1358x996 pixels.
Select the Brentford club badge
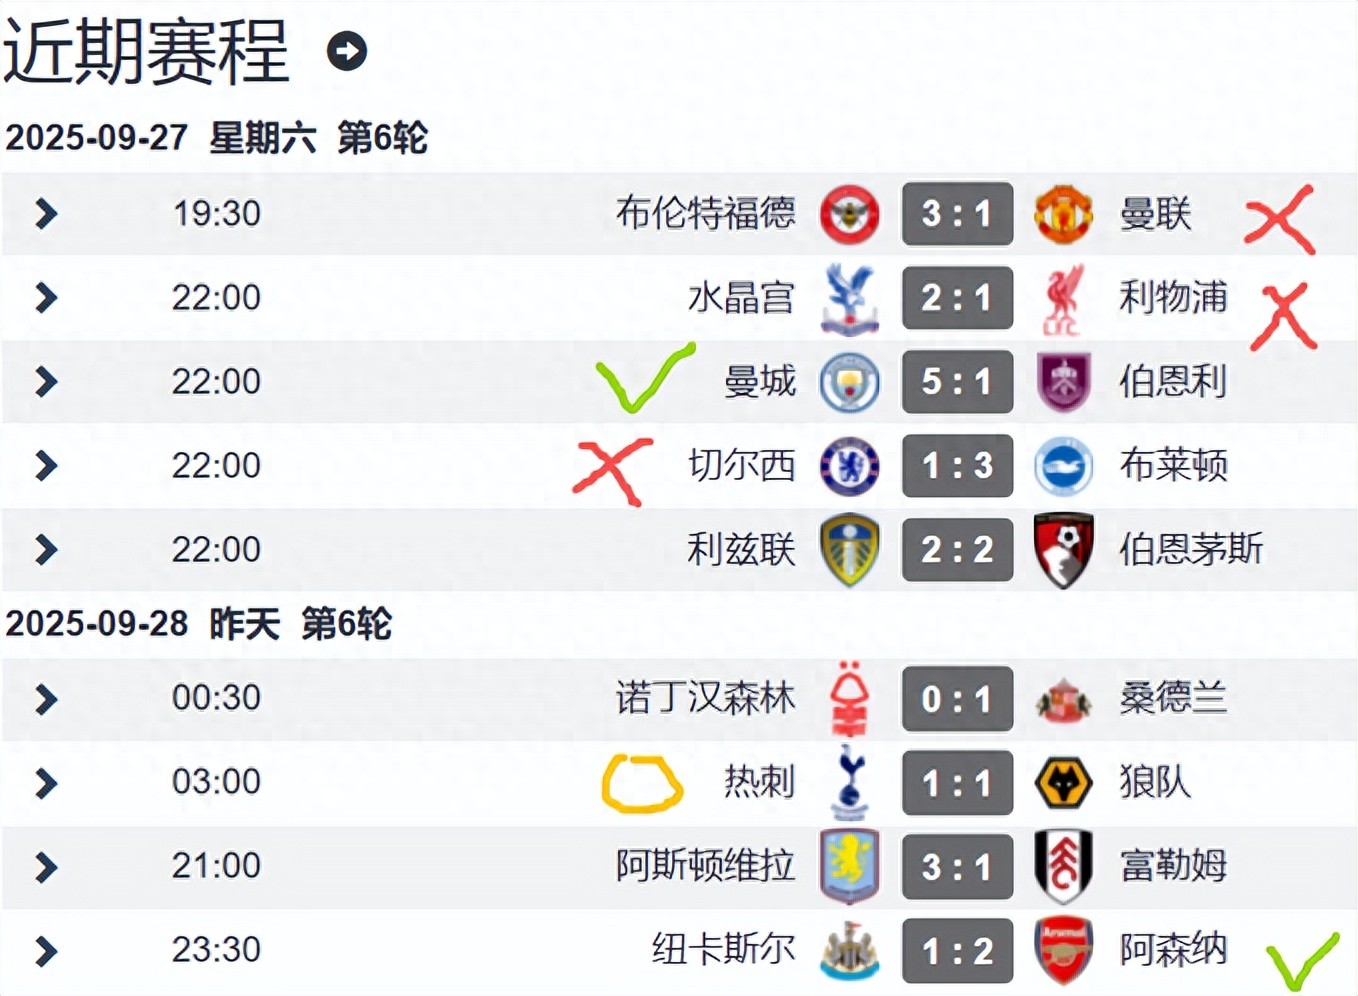tap(849, 214)
